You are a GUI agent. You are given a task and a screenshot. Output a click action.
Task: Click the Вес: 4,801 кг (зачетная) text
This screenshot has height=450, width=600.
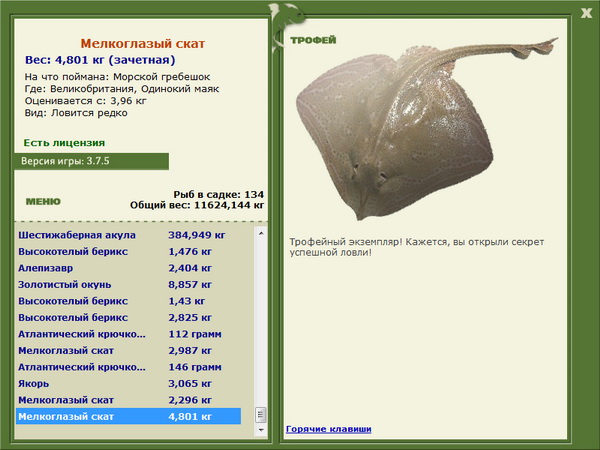tap(100, 60)
